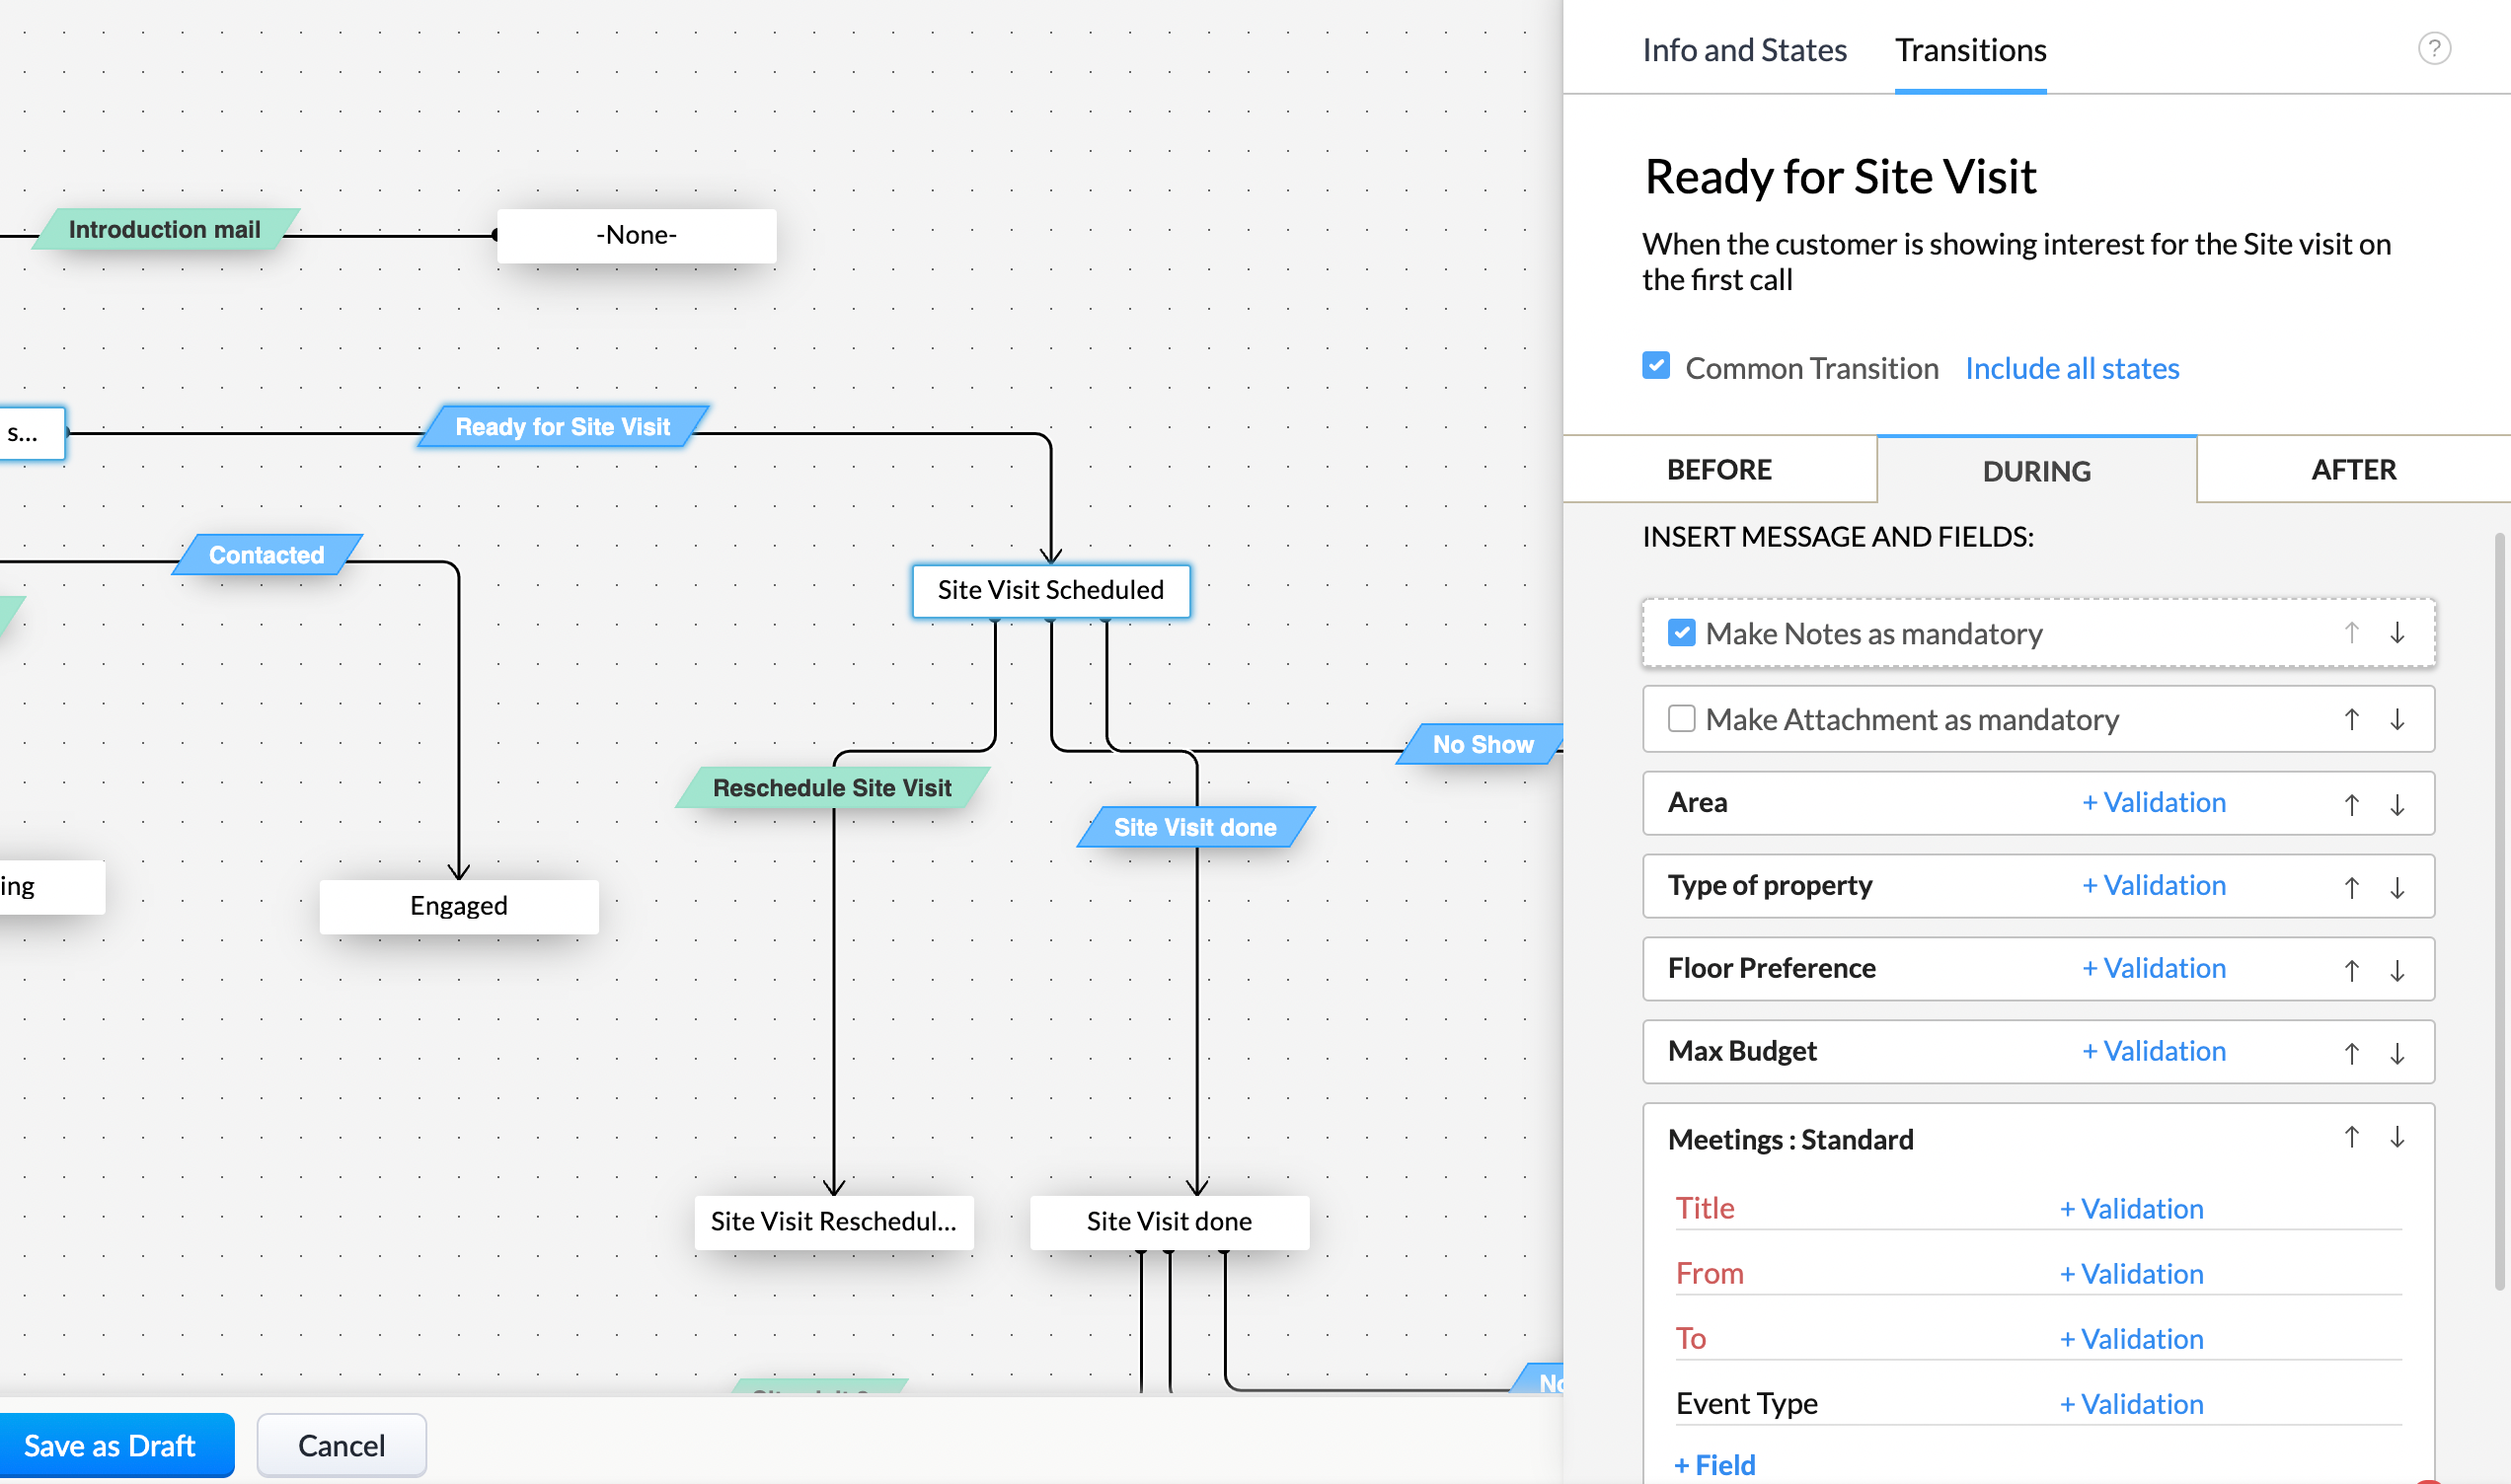2511x1484 pixels.
Task: Move Make Attachment row down
Action: (x=2396, y=720)
